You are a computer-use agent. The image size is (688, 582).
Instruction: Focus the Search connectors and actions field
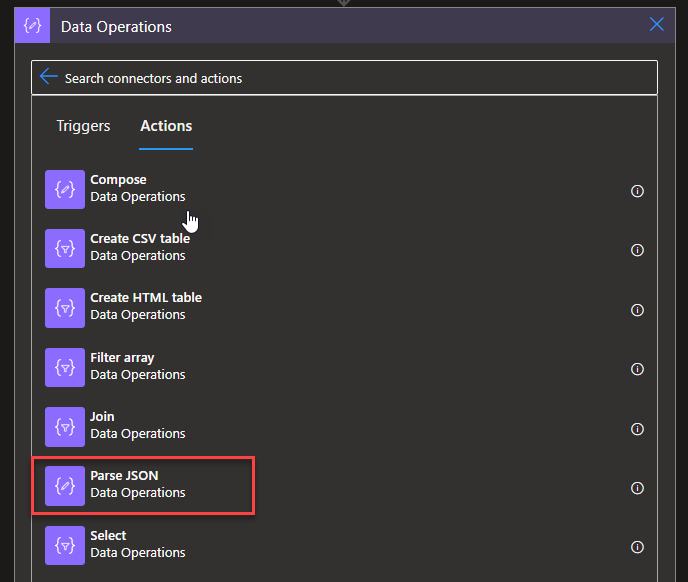point(350,78)
